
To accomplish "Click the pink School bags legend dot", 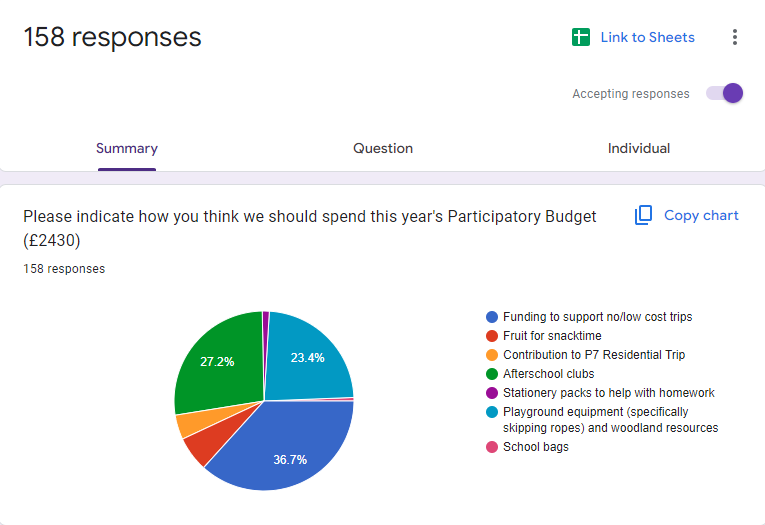I will click(491, 447).
